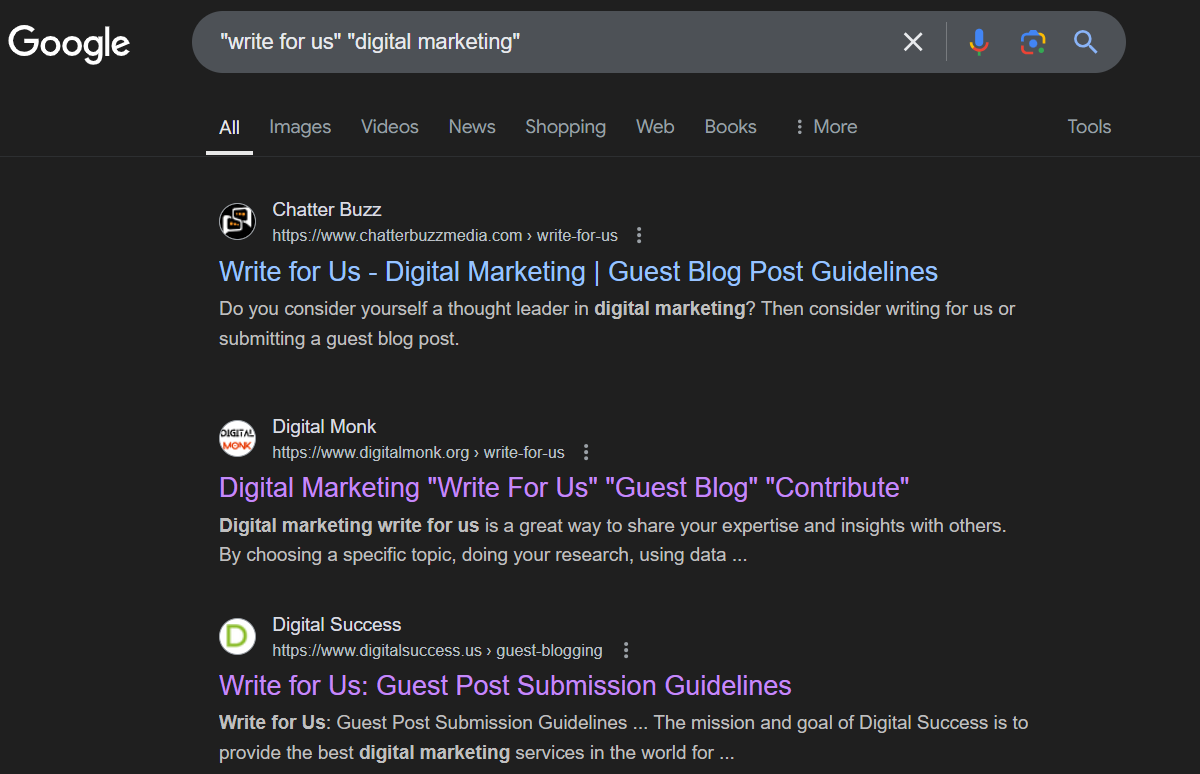1200x774 pixels.
Task: Click snippet 'The mission and goal of Digital Success'
Action: (624, 737)
